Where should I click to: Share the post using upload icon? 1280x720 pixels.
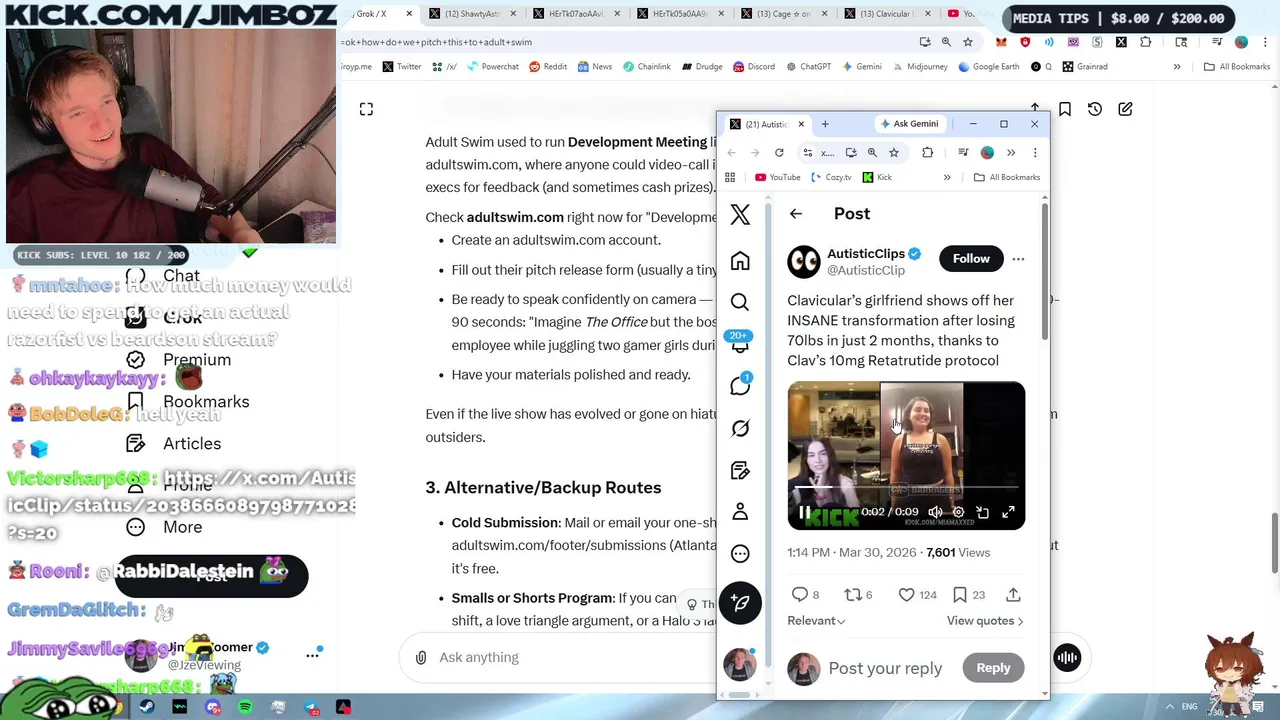pos(1013,594)
